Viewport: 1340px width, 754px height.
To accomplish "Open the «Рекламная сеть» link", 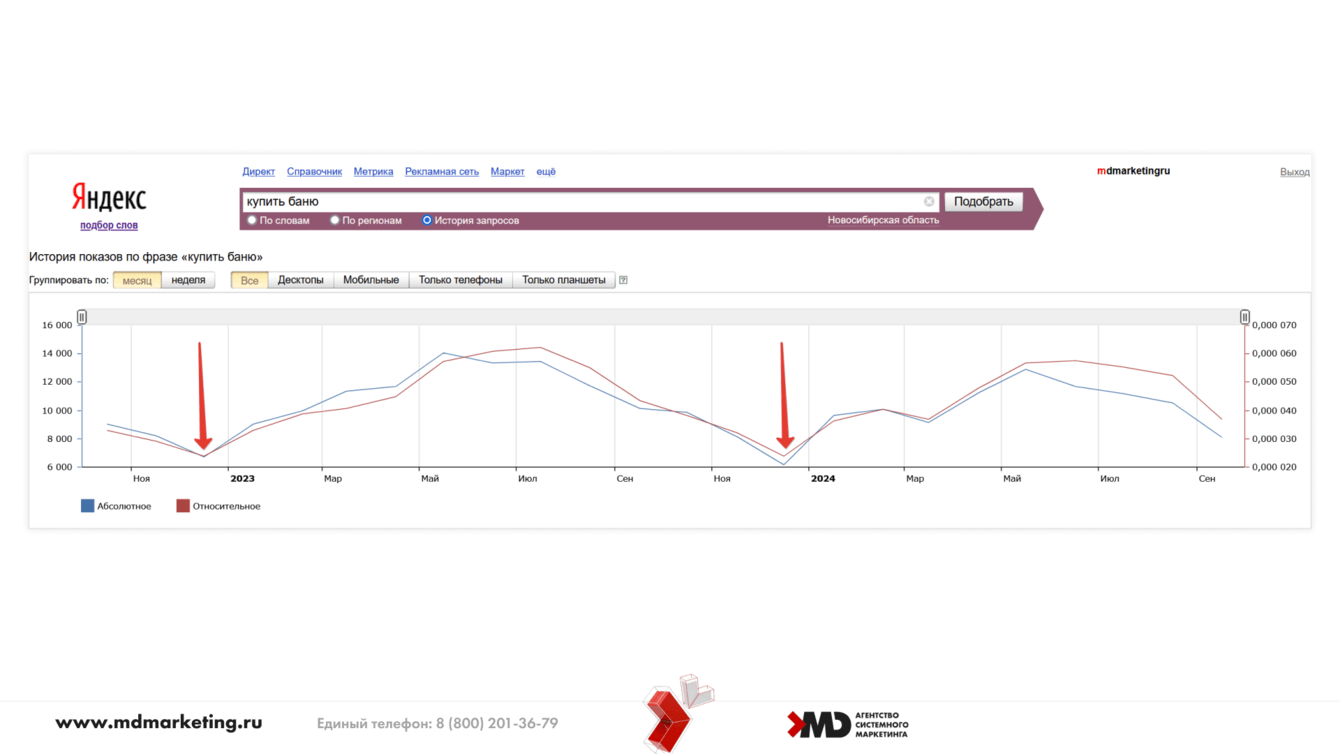I will (x=442, y=172).
